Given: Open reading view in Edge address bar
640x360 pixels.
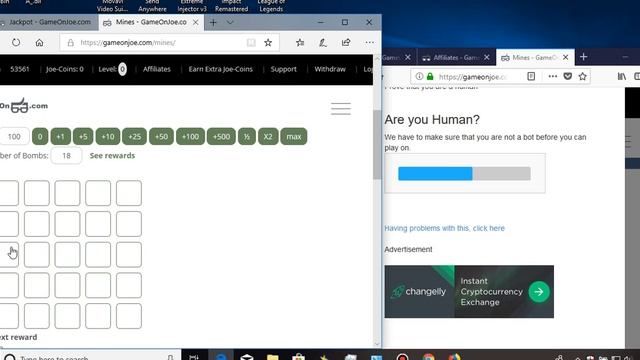Looking at the screenshot, I should [x=251, y=42].
